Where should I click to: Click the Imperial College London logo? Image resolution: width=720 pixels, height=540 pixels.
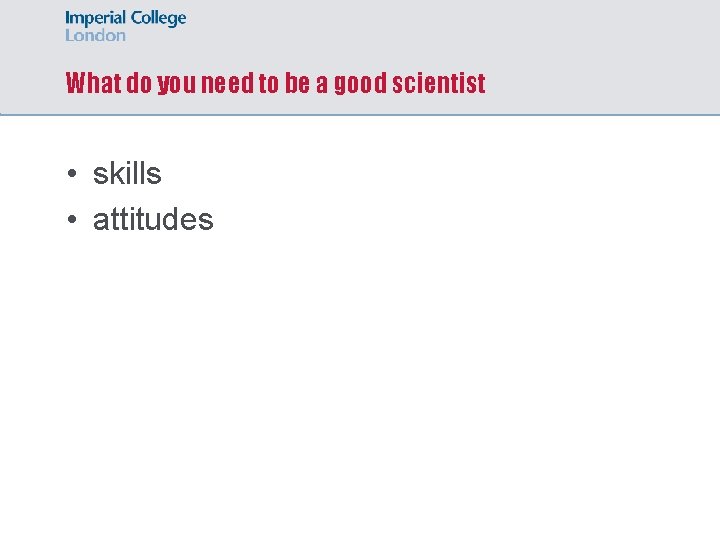[125, 26]
